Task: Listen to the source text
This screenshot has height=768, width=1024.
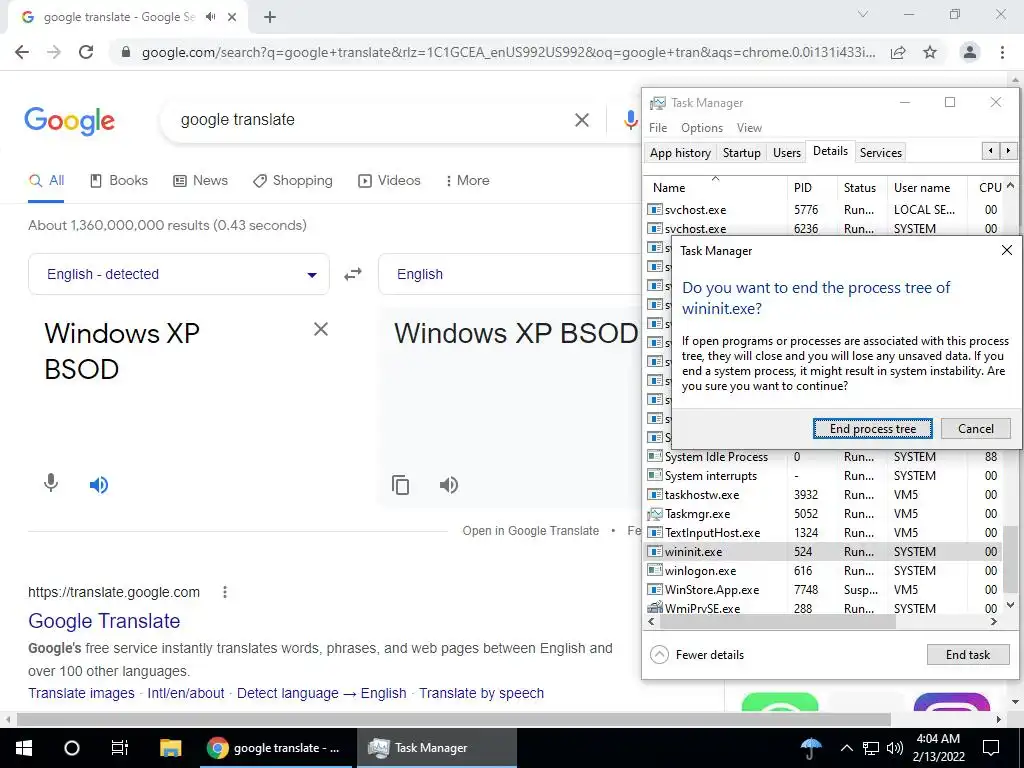Action: tap(99, 485)
